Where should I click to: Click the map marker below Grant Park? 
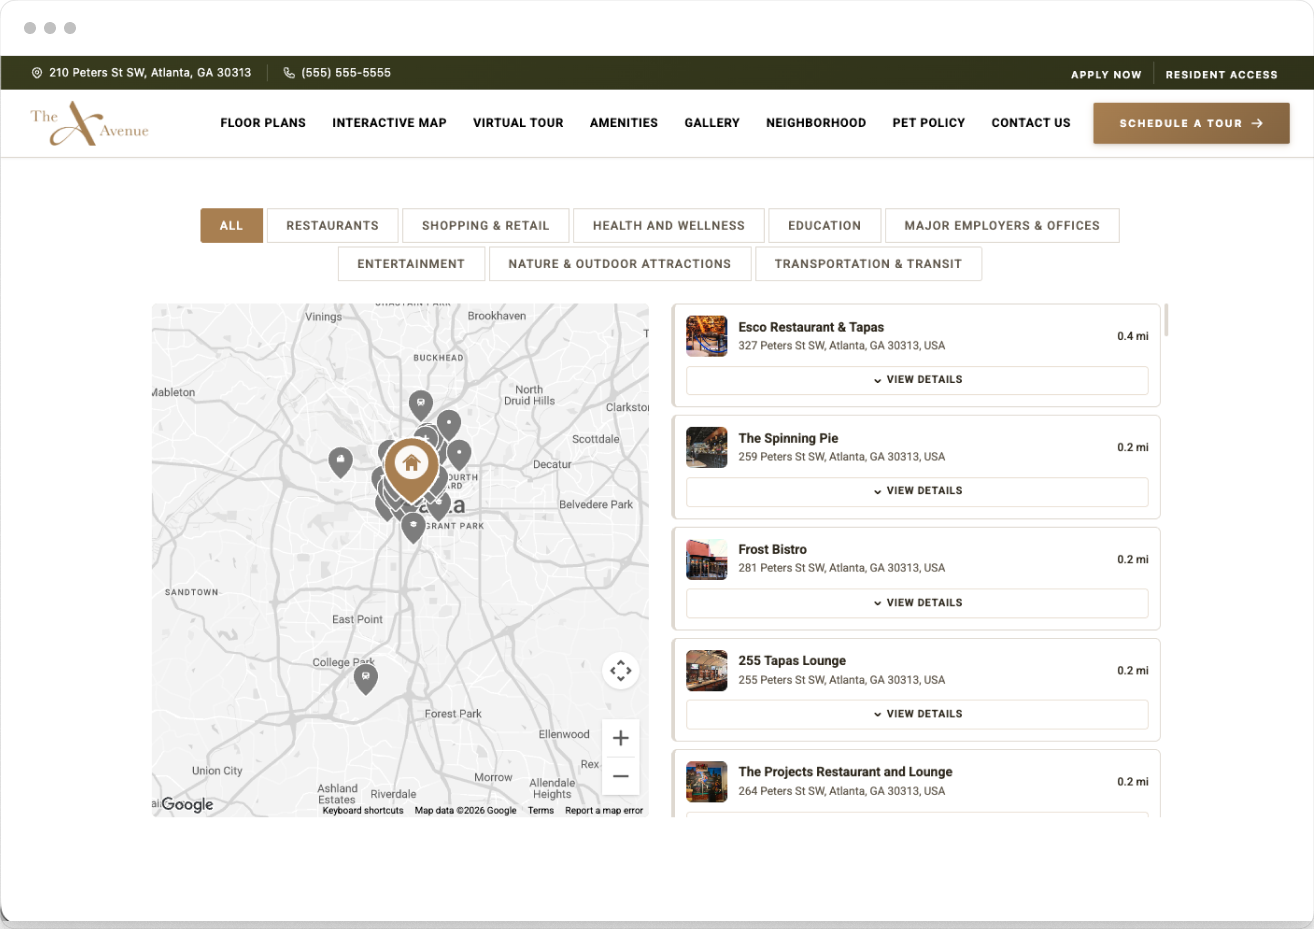point(413,527)
